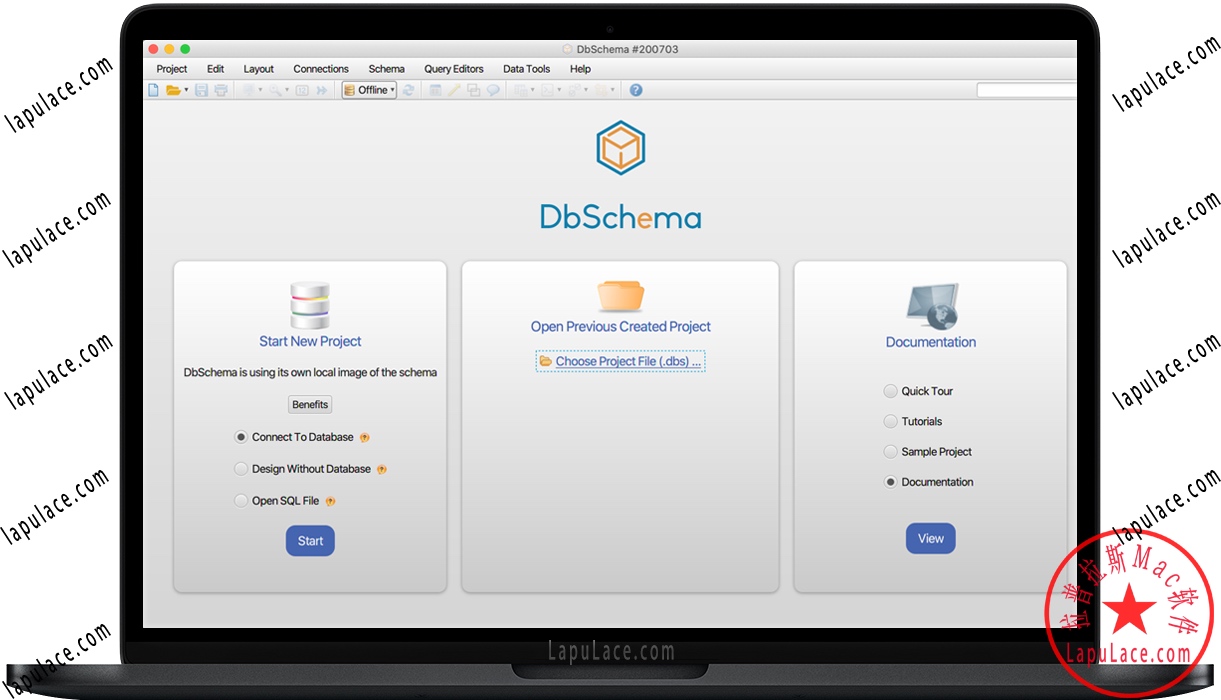Expand the arrow next to the open folder icon
Screen dimensions: 1221x700
coord(186,90)
